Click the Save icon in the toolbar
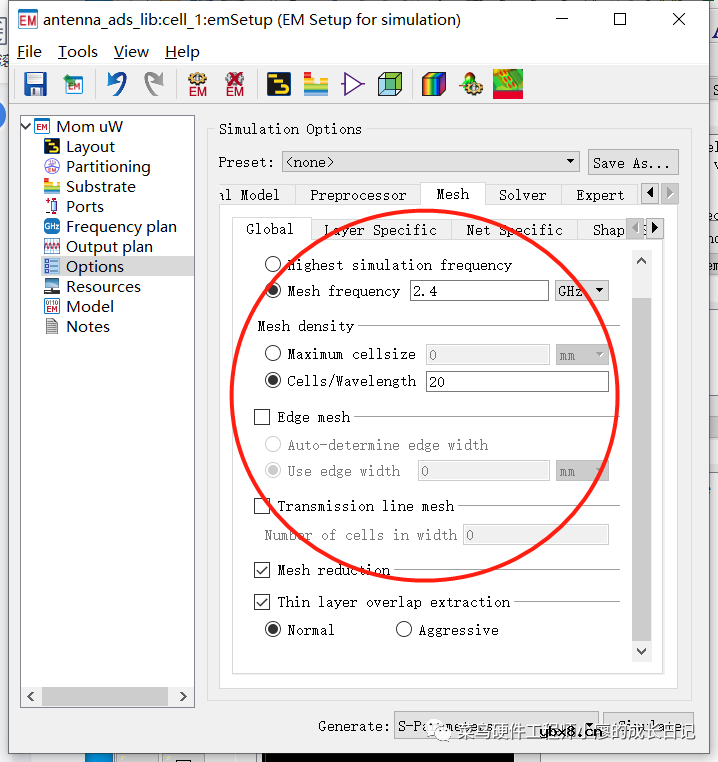Image resolution: width=718 pixels, height=762 pixels. click(35, 85)
